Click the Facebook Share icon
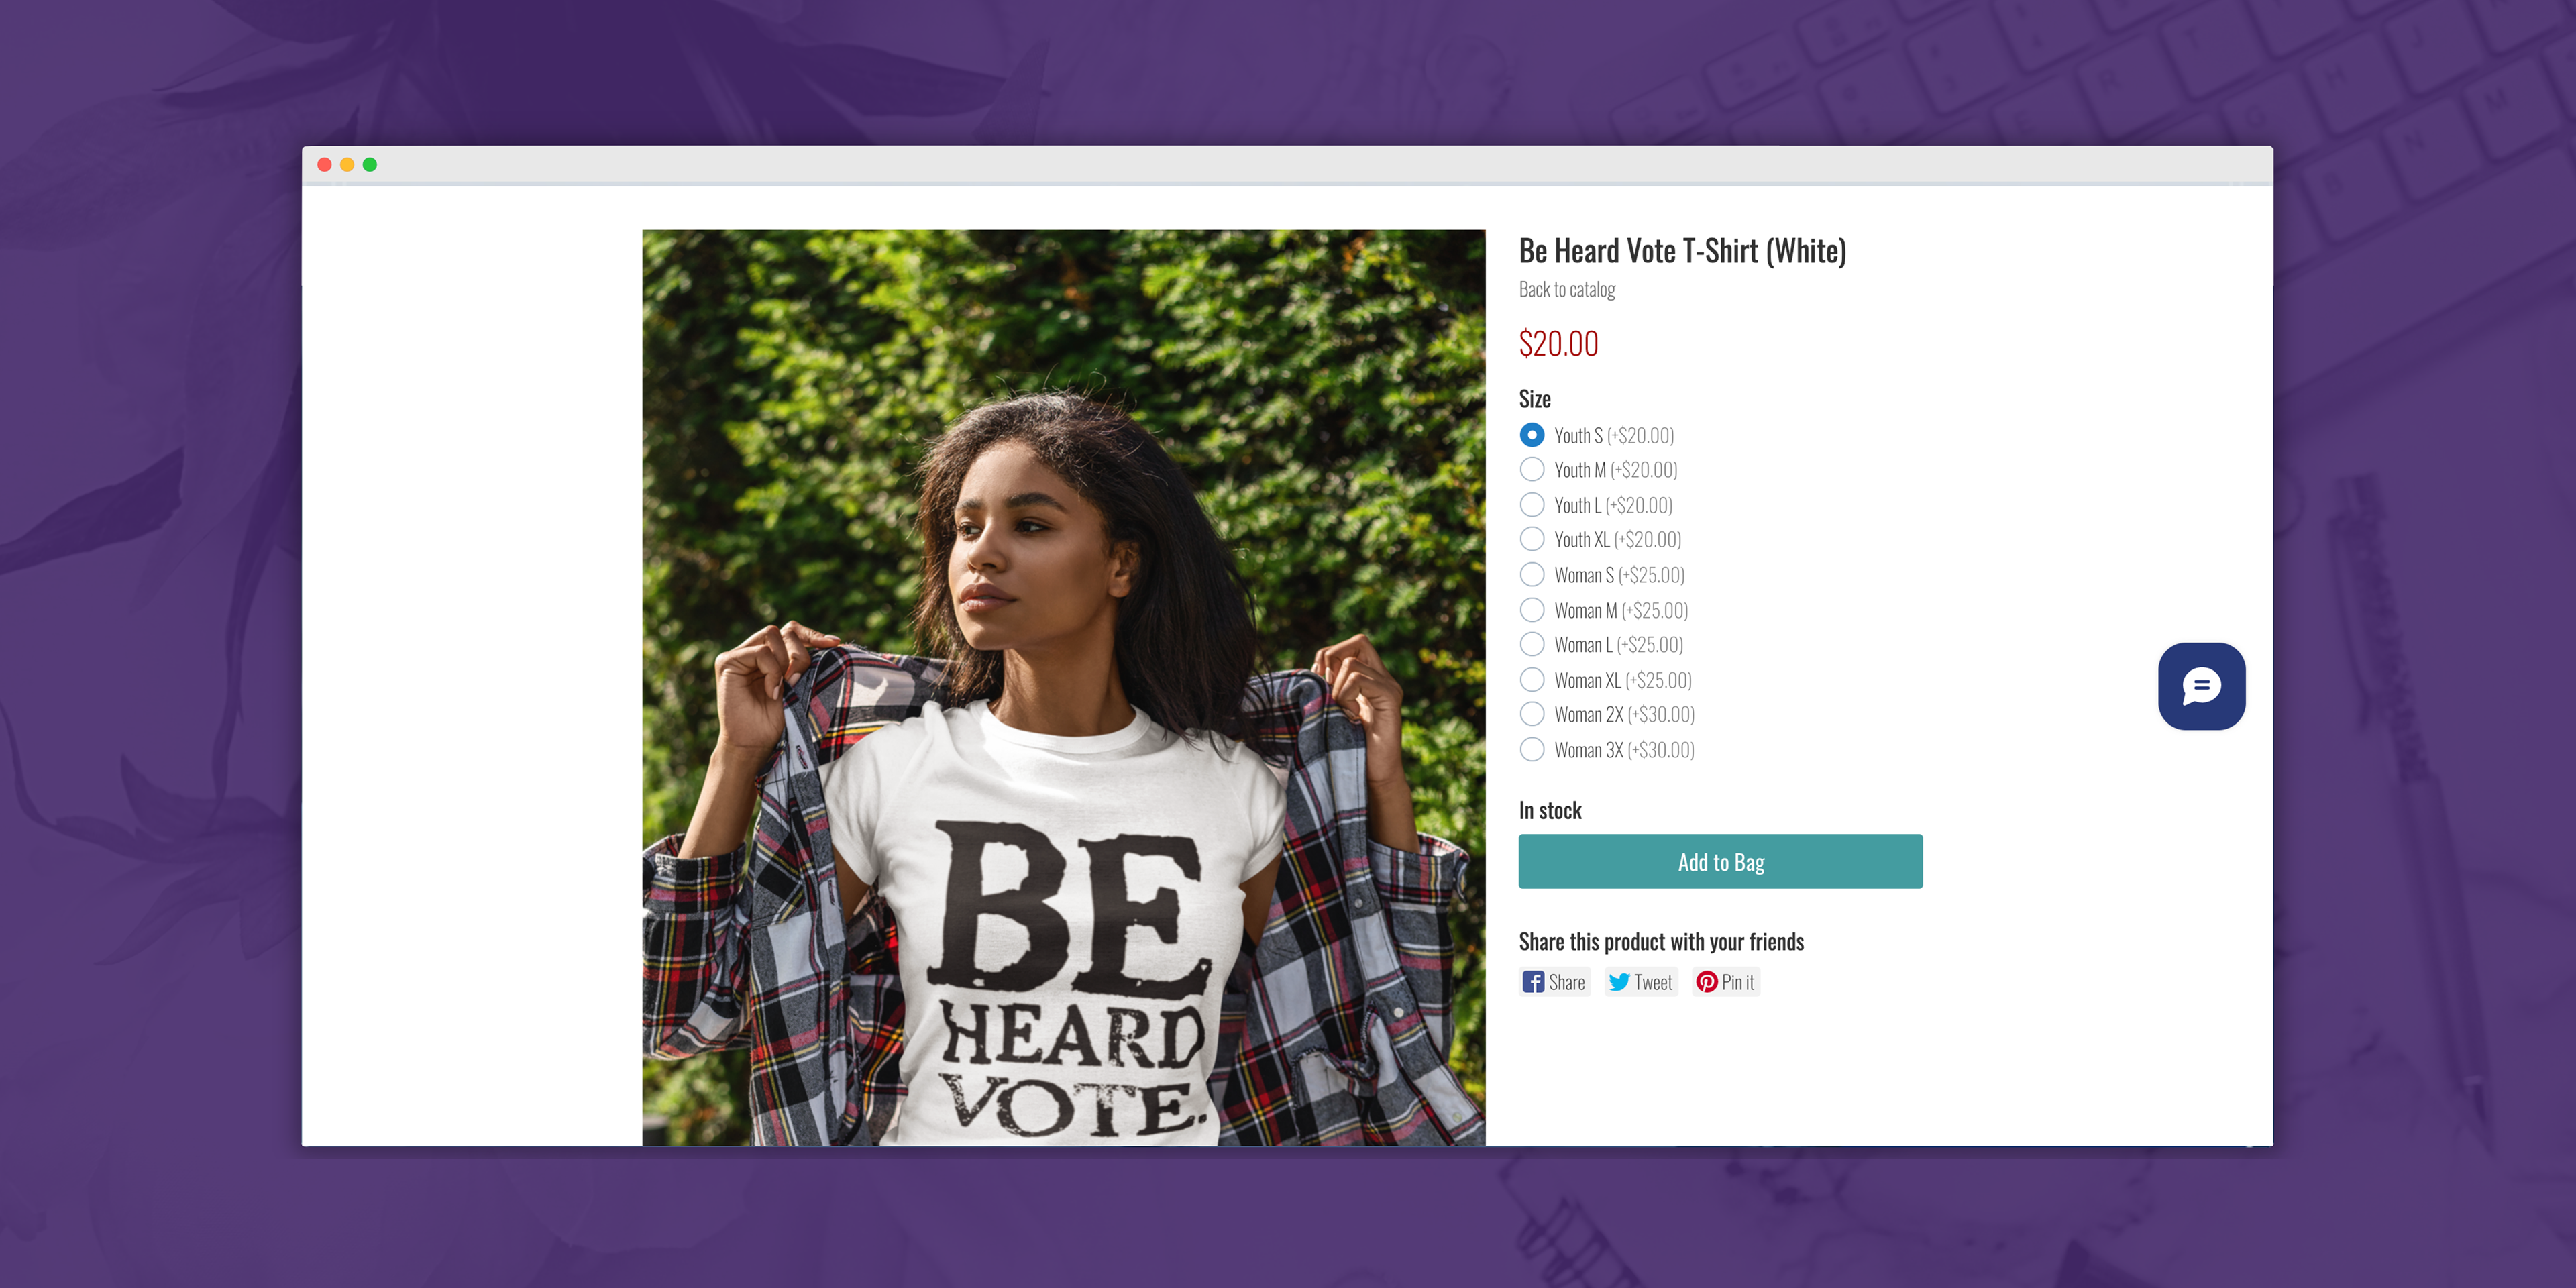 click(x=1532, y=982)
